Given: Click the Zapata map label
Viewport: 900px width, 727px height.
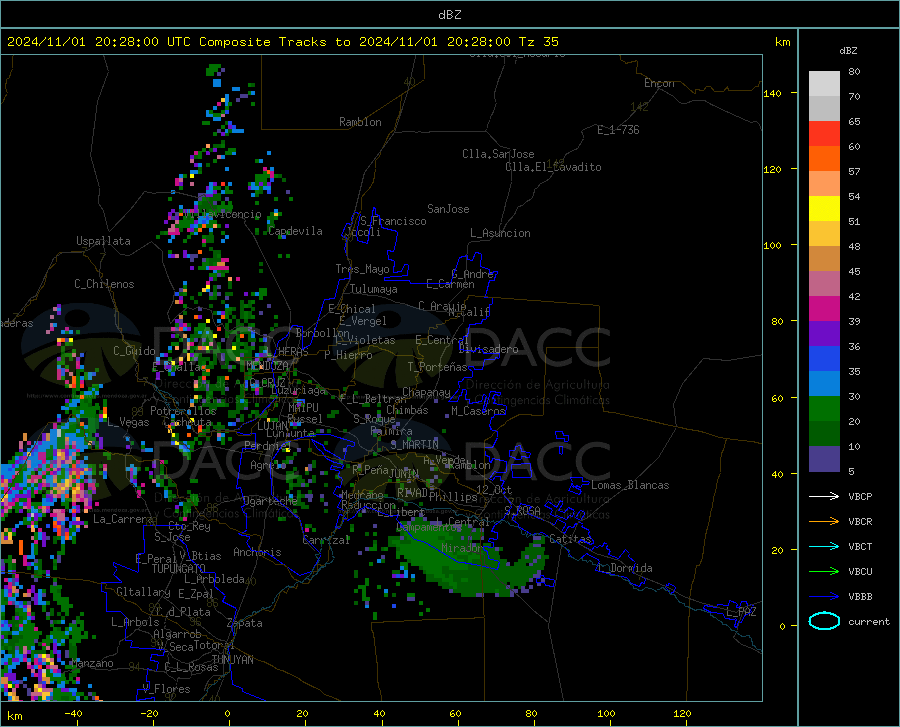Looking at the screenshot, I should [x=245, y=623].
